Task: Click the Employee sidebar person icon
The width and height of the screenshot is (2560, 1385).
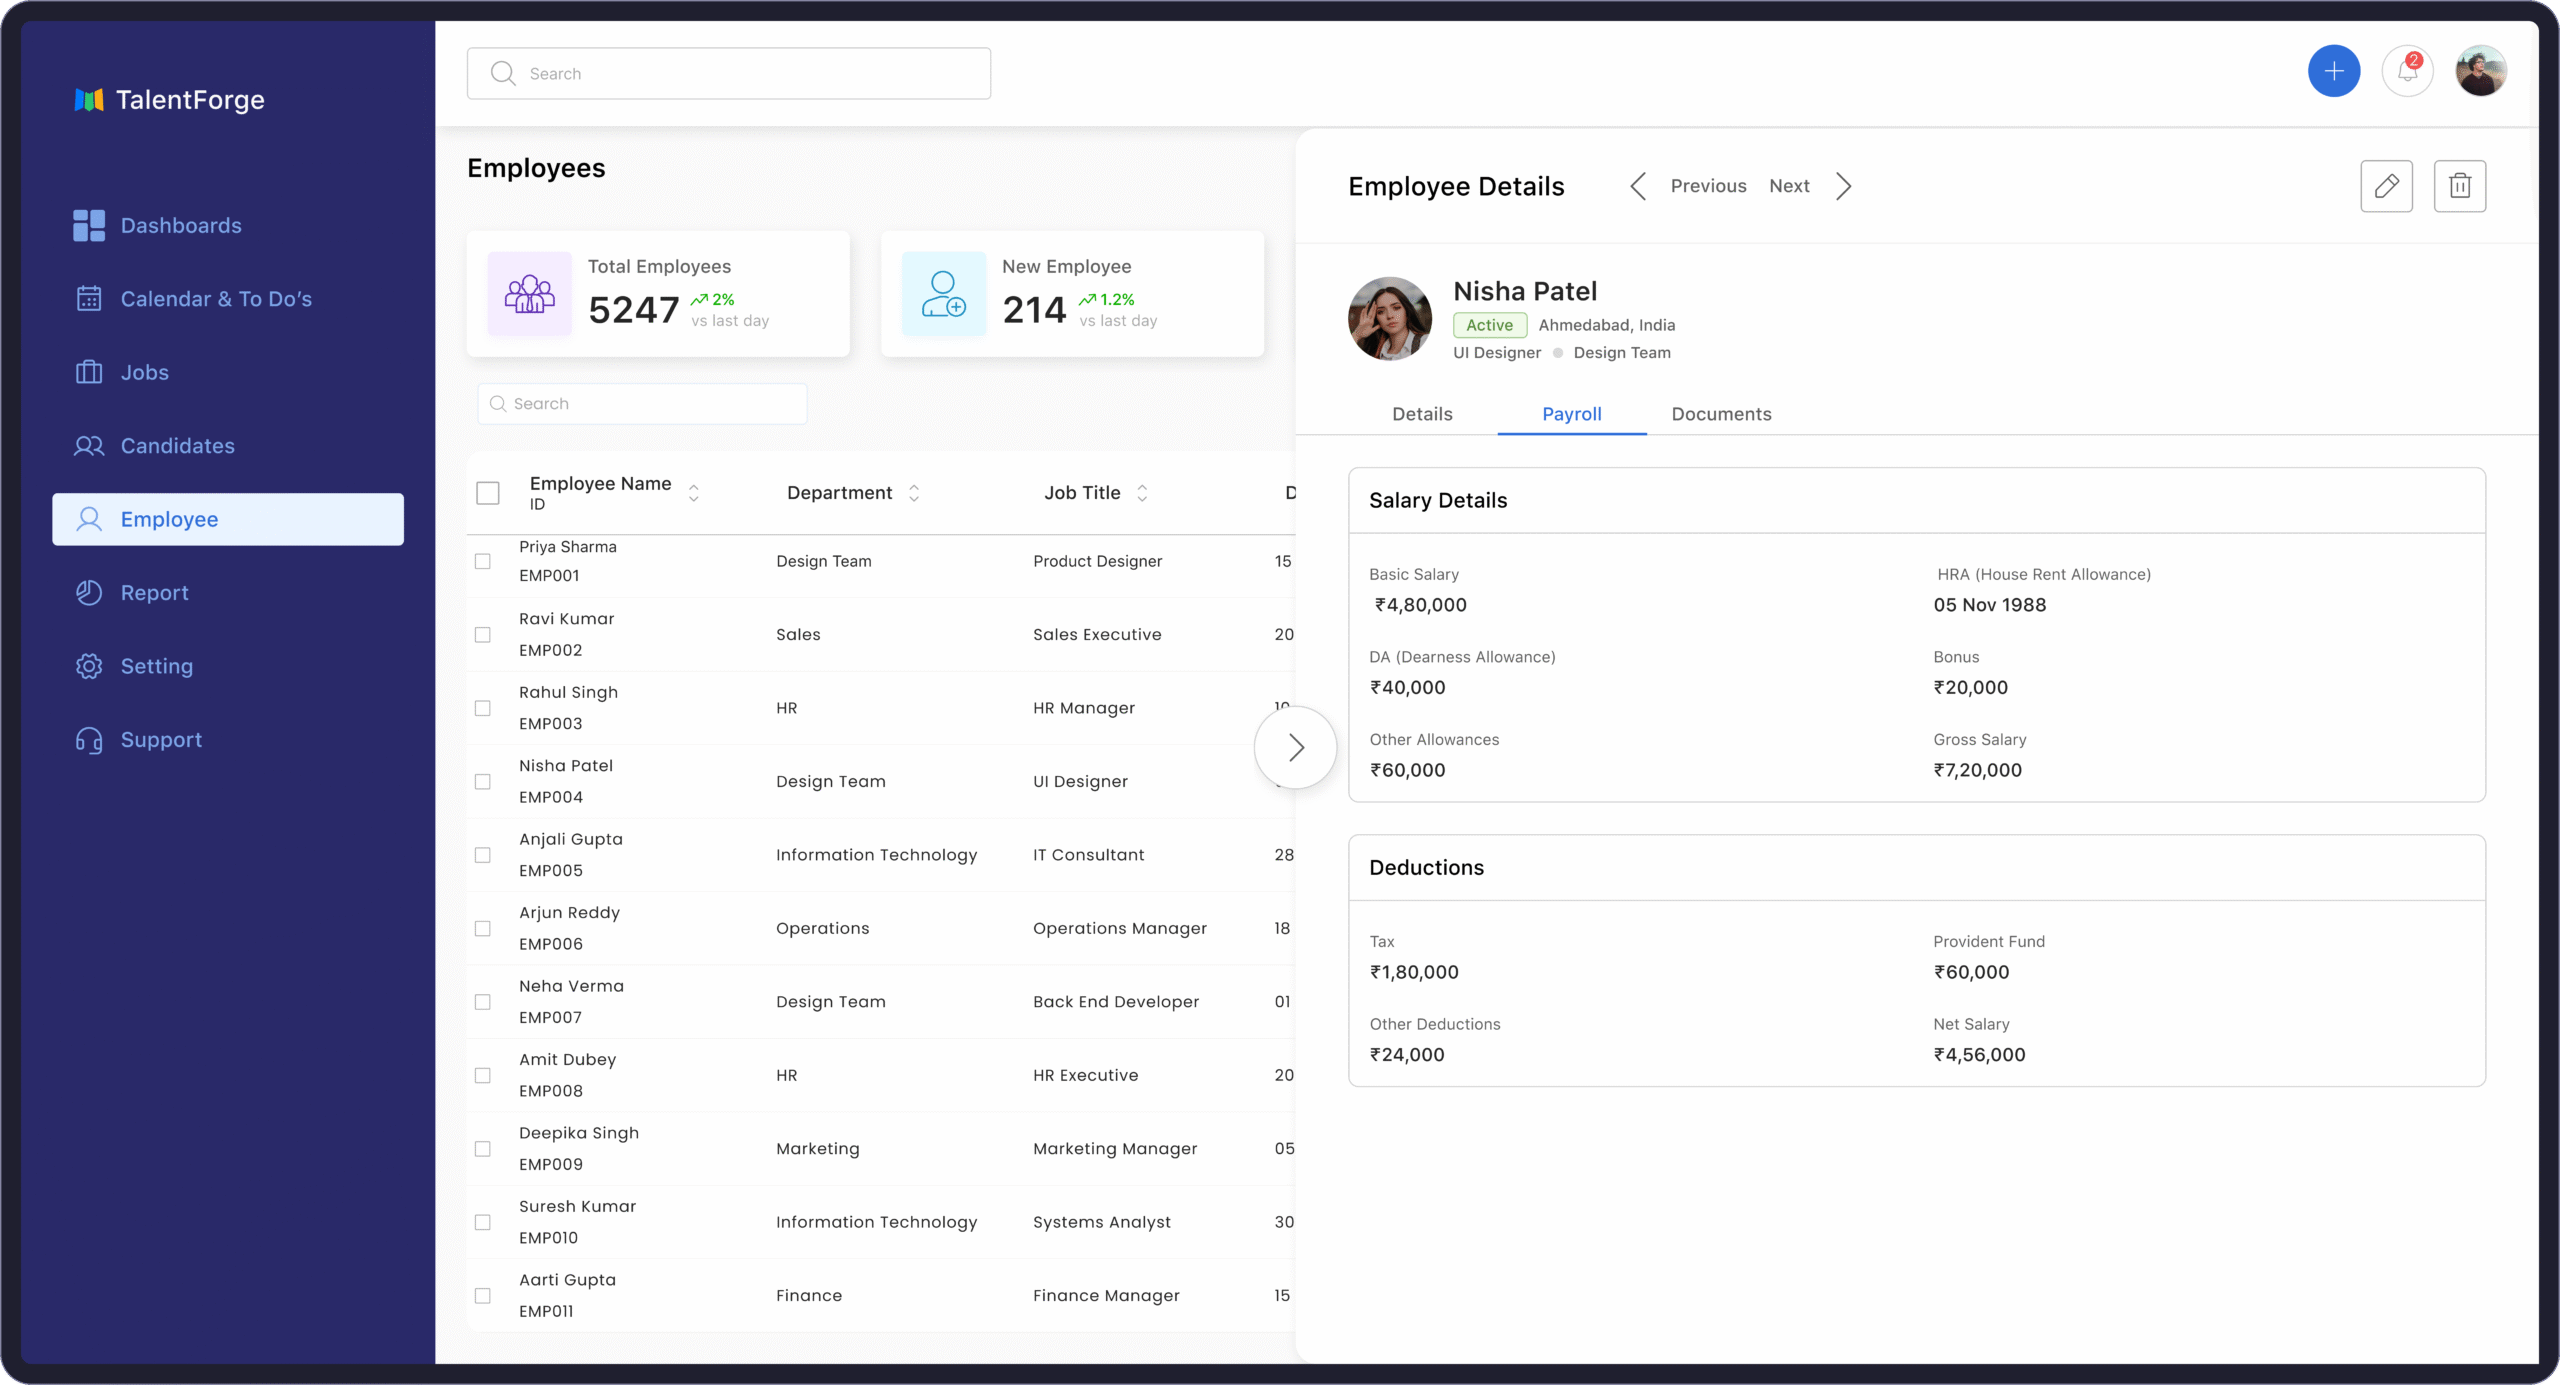Action: (89, 519)
